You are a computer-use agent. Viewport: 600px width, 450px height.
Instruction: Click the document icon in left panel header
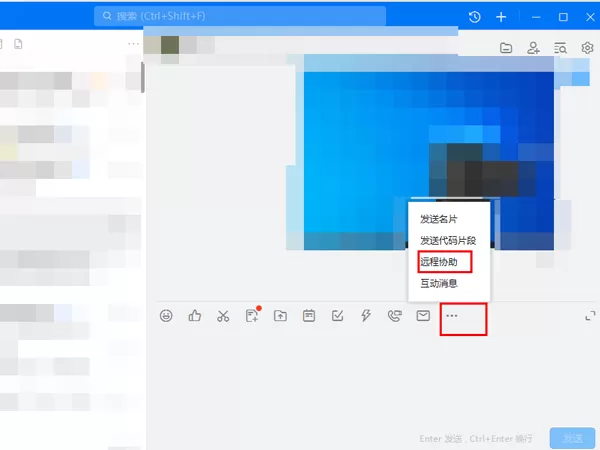click(18, 44)
